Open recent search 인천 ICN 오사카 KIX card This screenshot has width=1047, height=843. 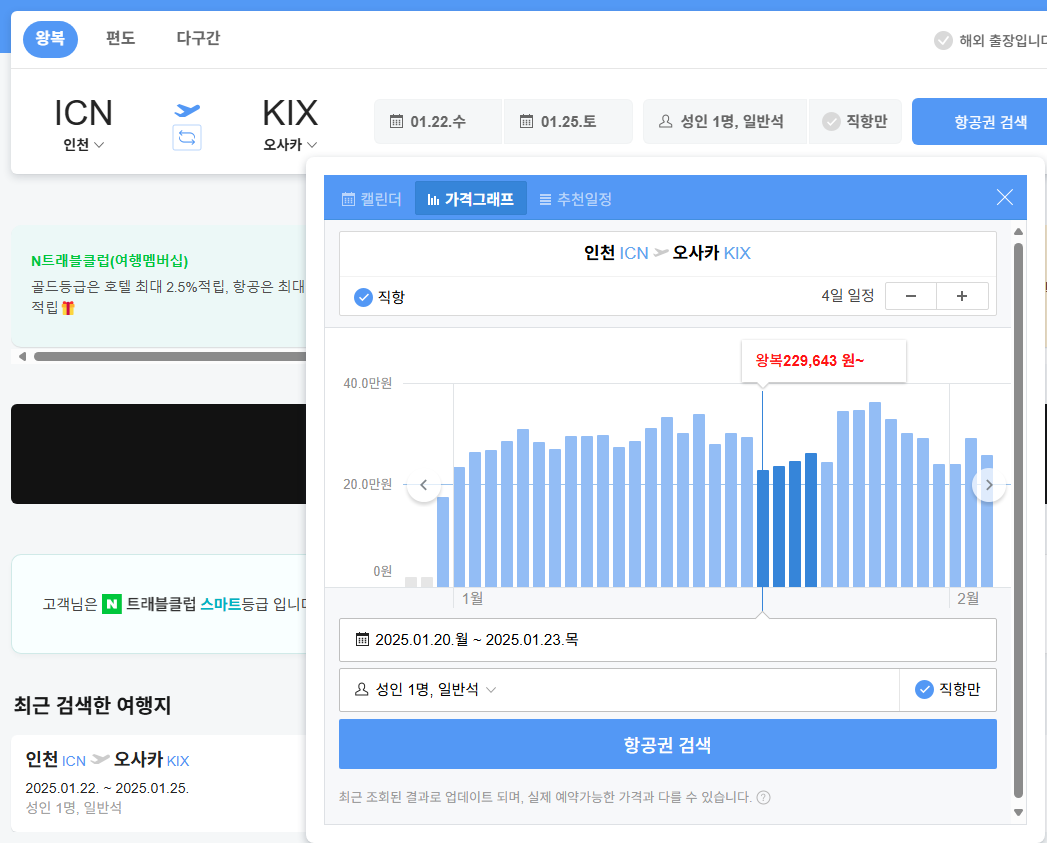[158, 783]
